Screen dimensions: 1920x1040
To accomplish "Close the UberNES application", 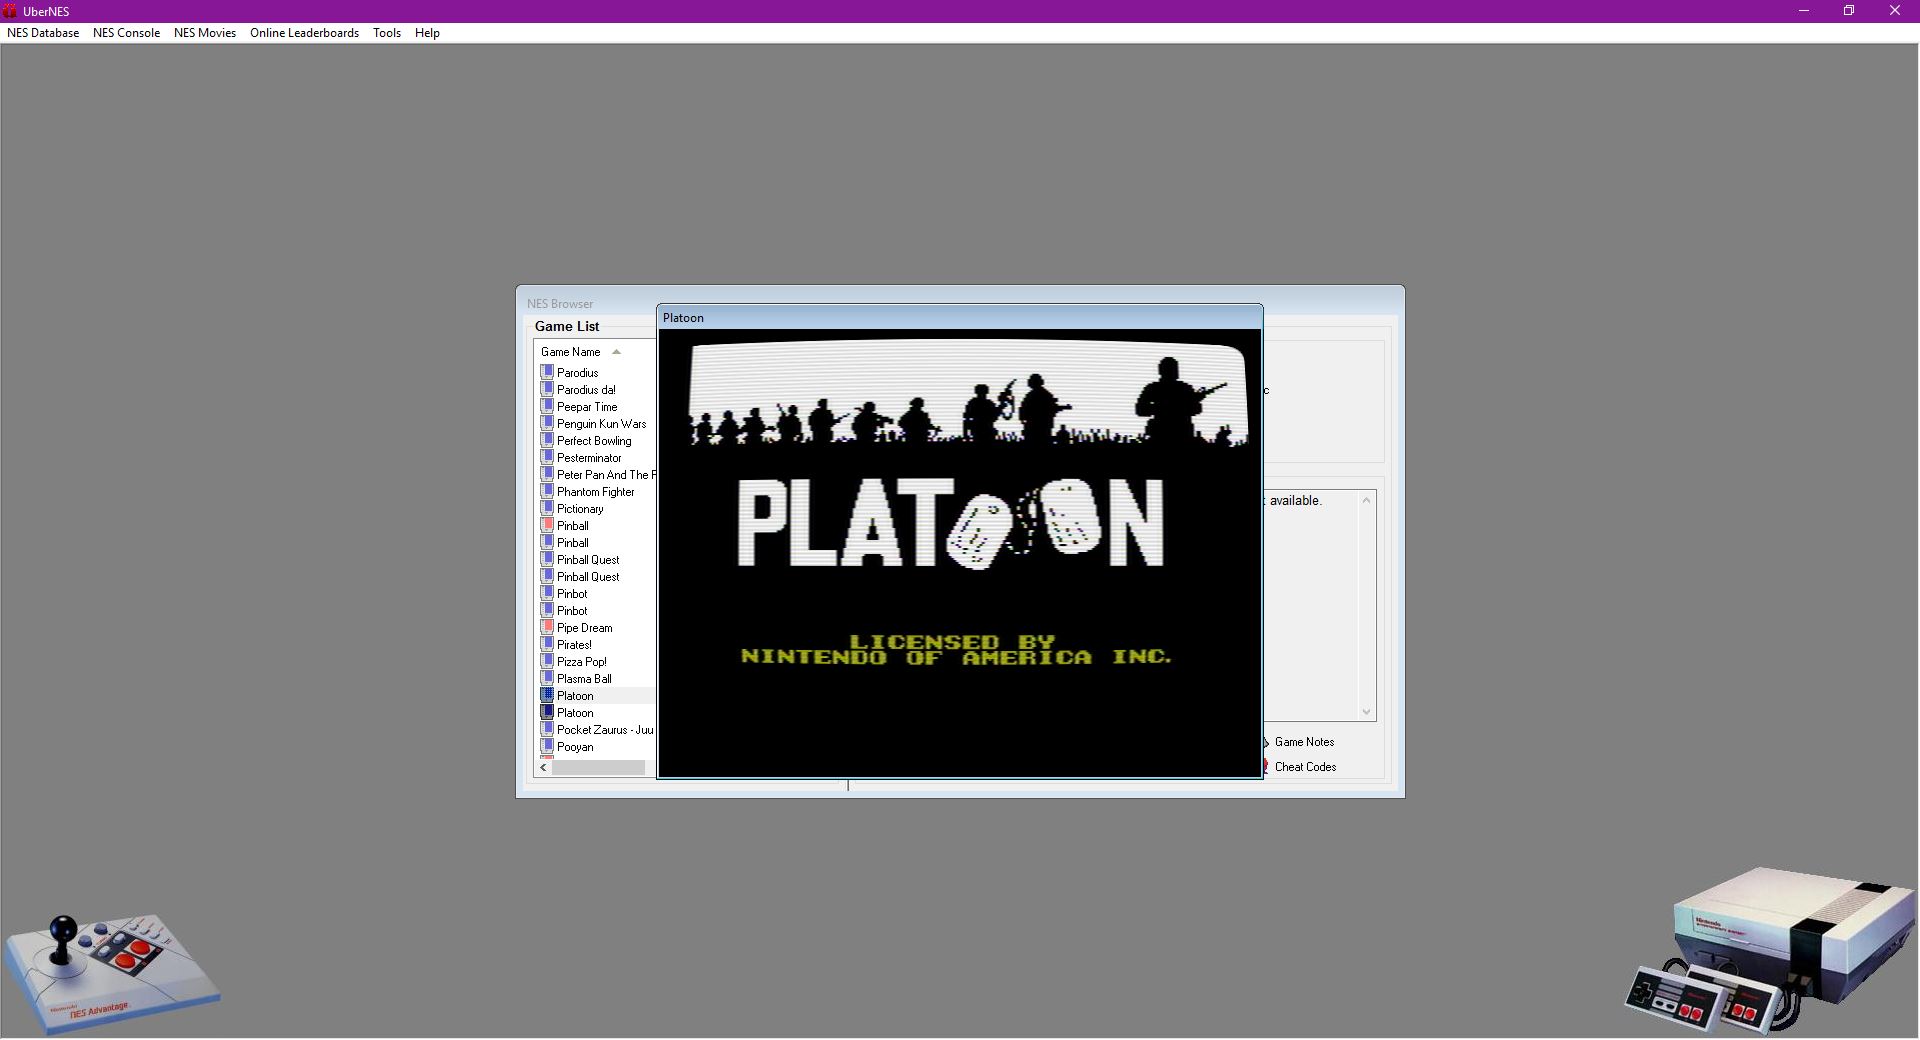I will 1894,11.
